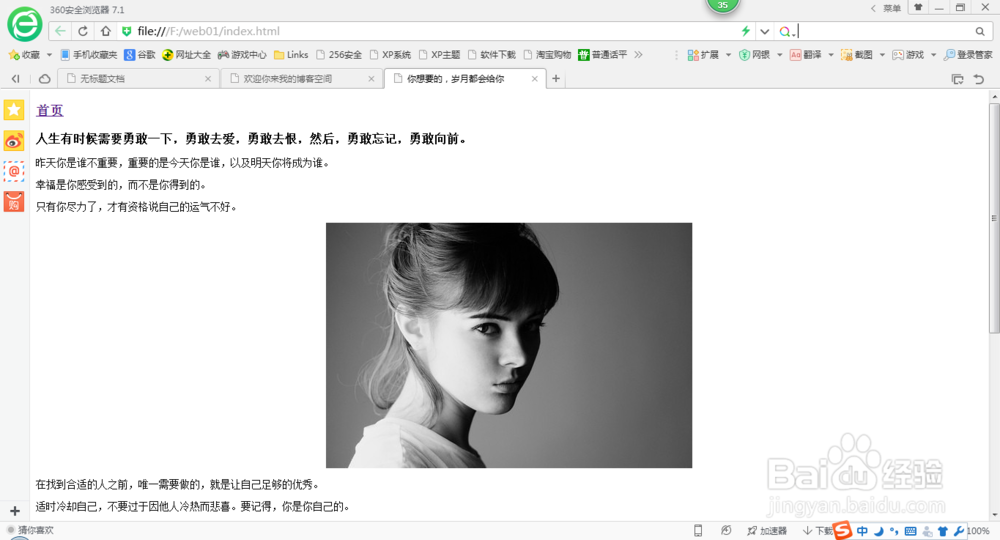Open the tab list icon at right
This screenshot has width=1000, height=540.
coord(957,79)
